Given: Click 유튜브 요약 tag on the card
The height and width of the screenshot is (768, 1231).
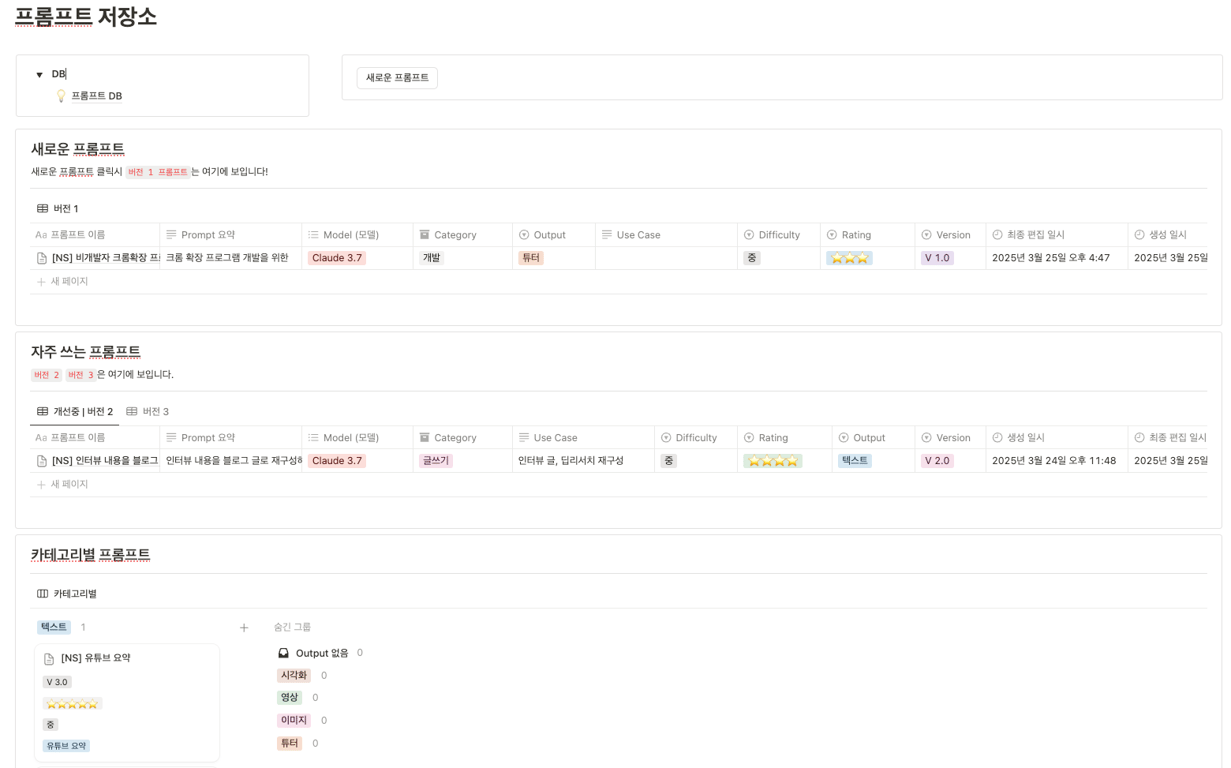Looking at the screenshot, I should [x=66, y=746].
